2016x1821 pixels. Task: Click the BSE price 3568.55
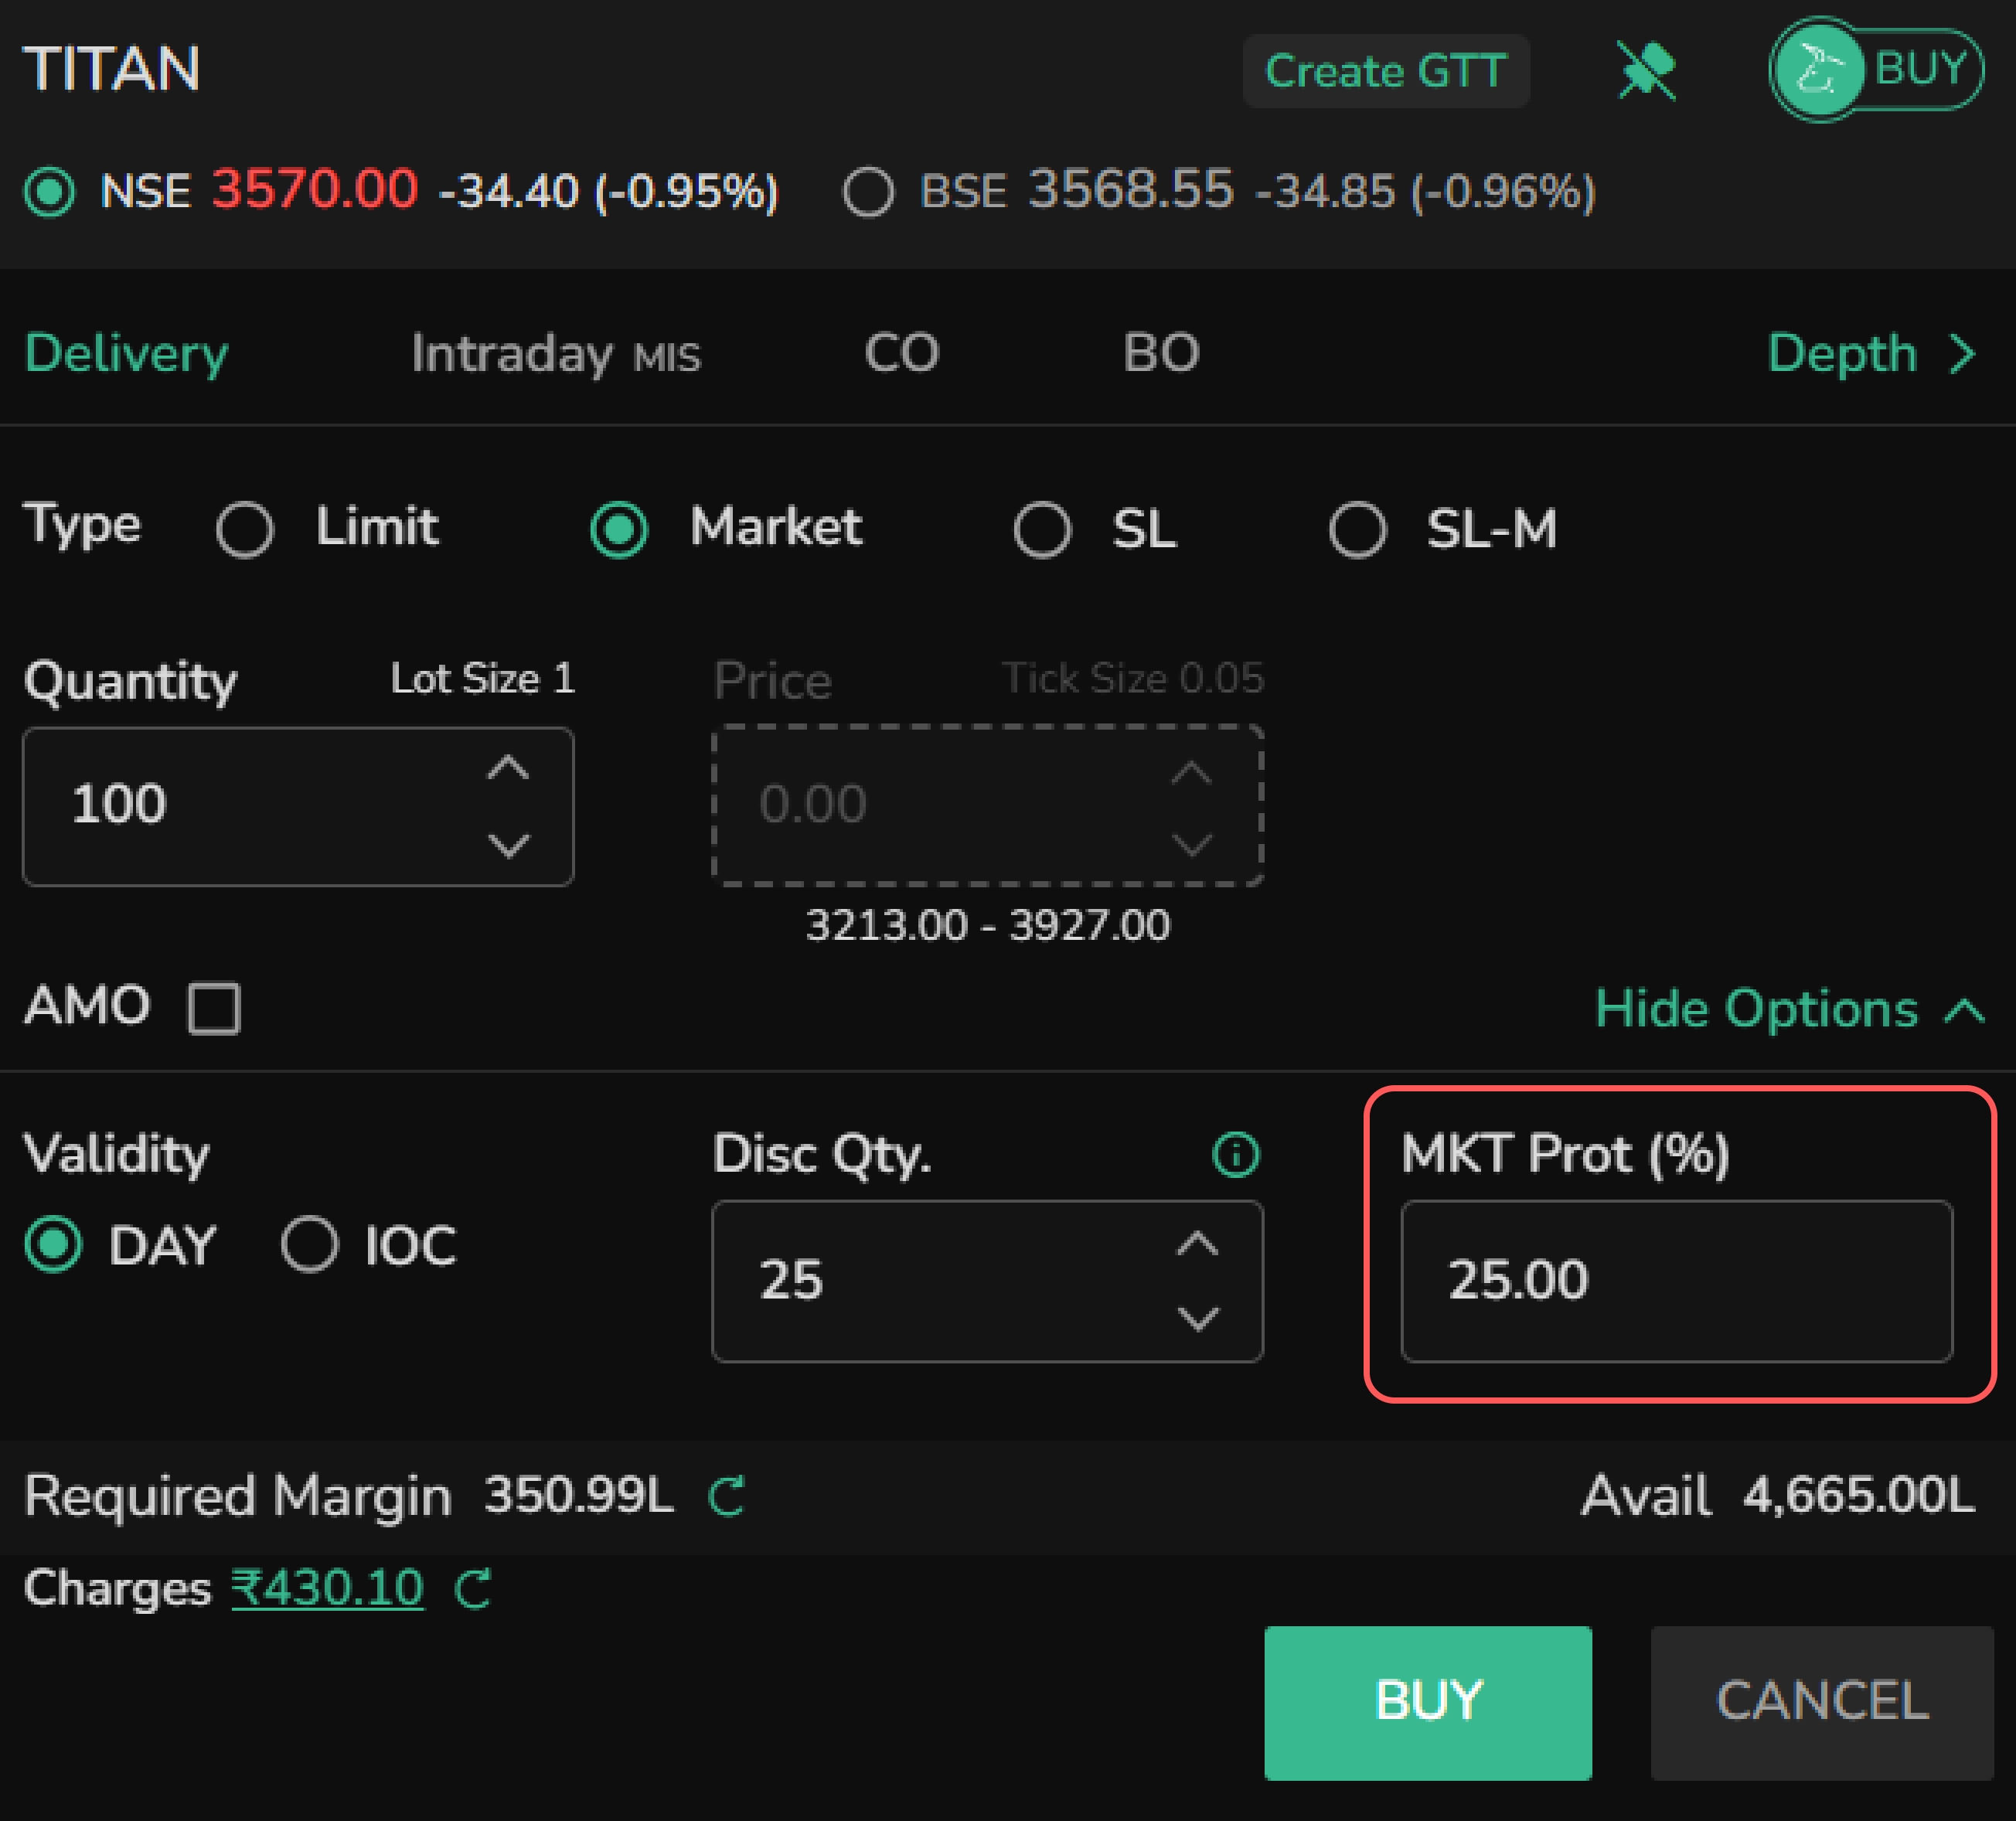[1131, 189]
